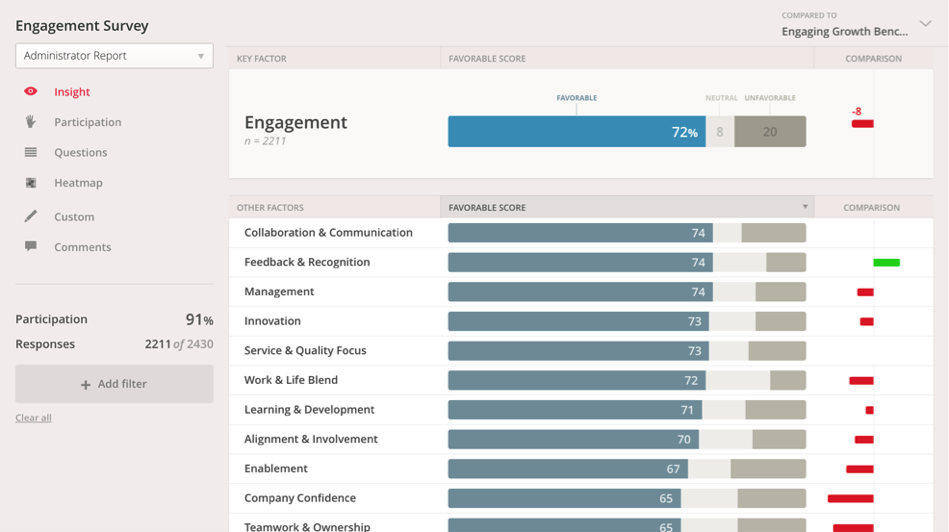Click the Custom pencil icon
949x532 pixels.
point(31,216)
